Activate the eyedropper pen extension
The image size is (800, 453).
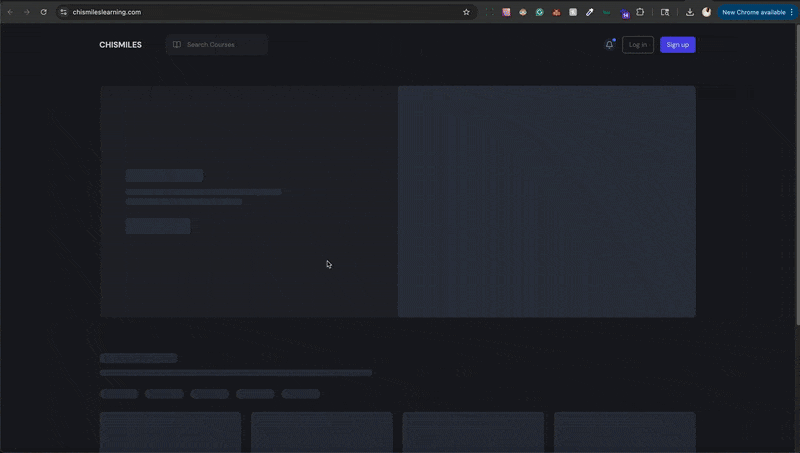(589, 12)
